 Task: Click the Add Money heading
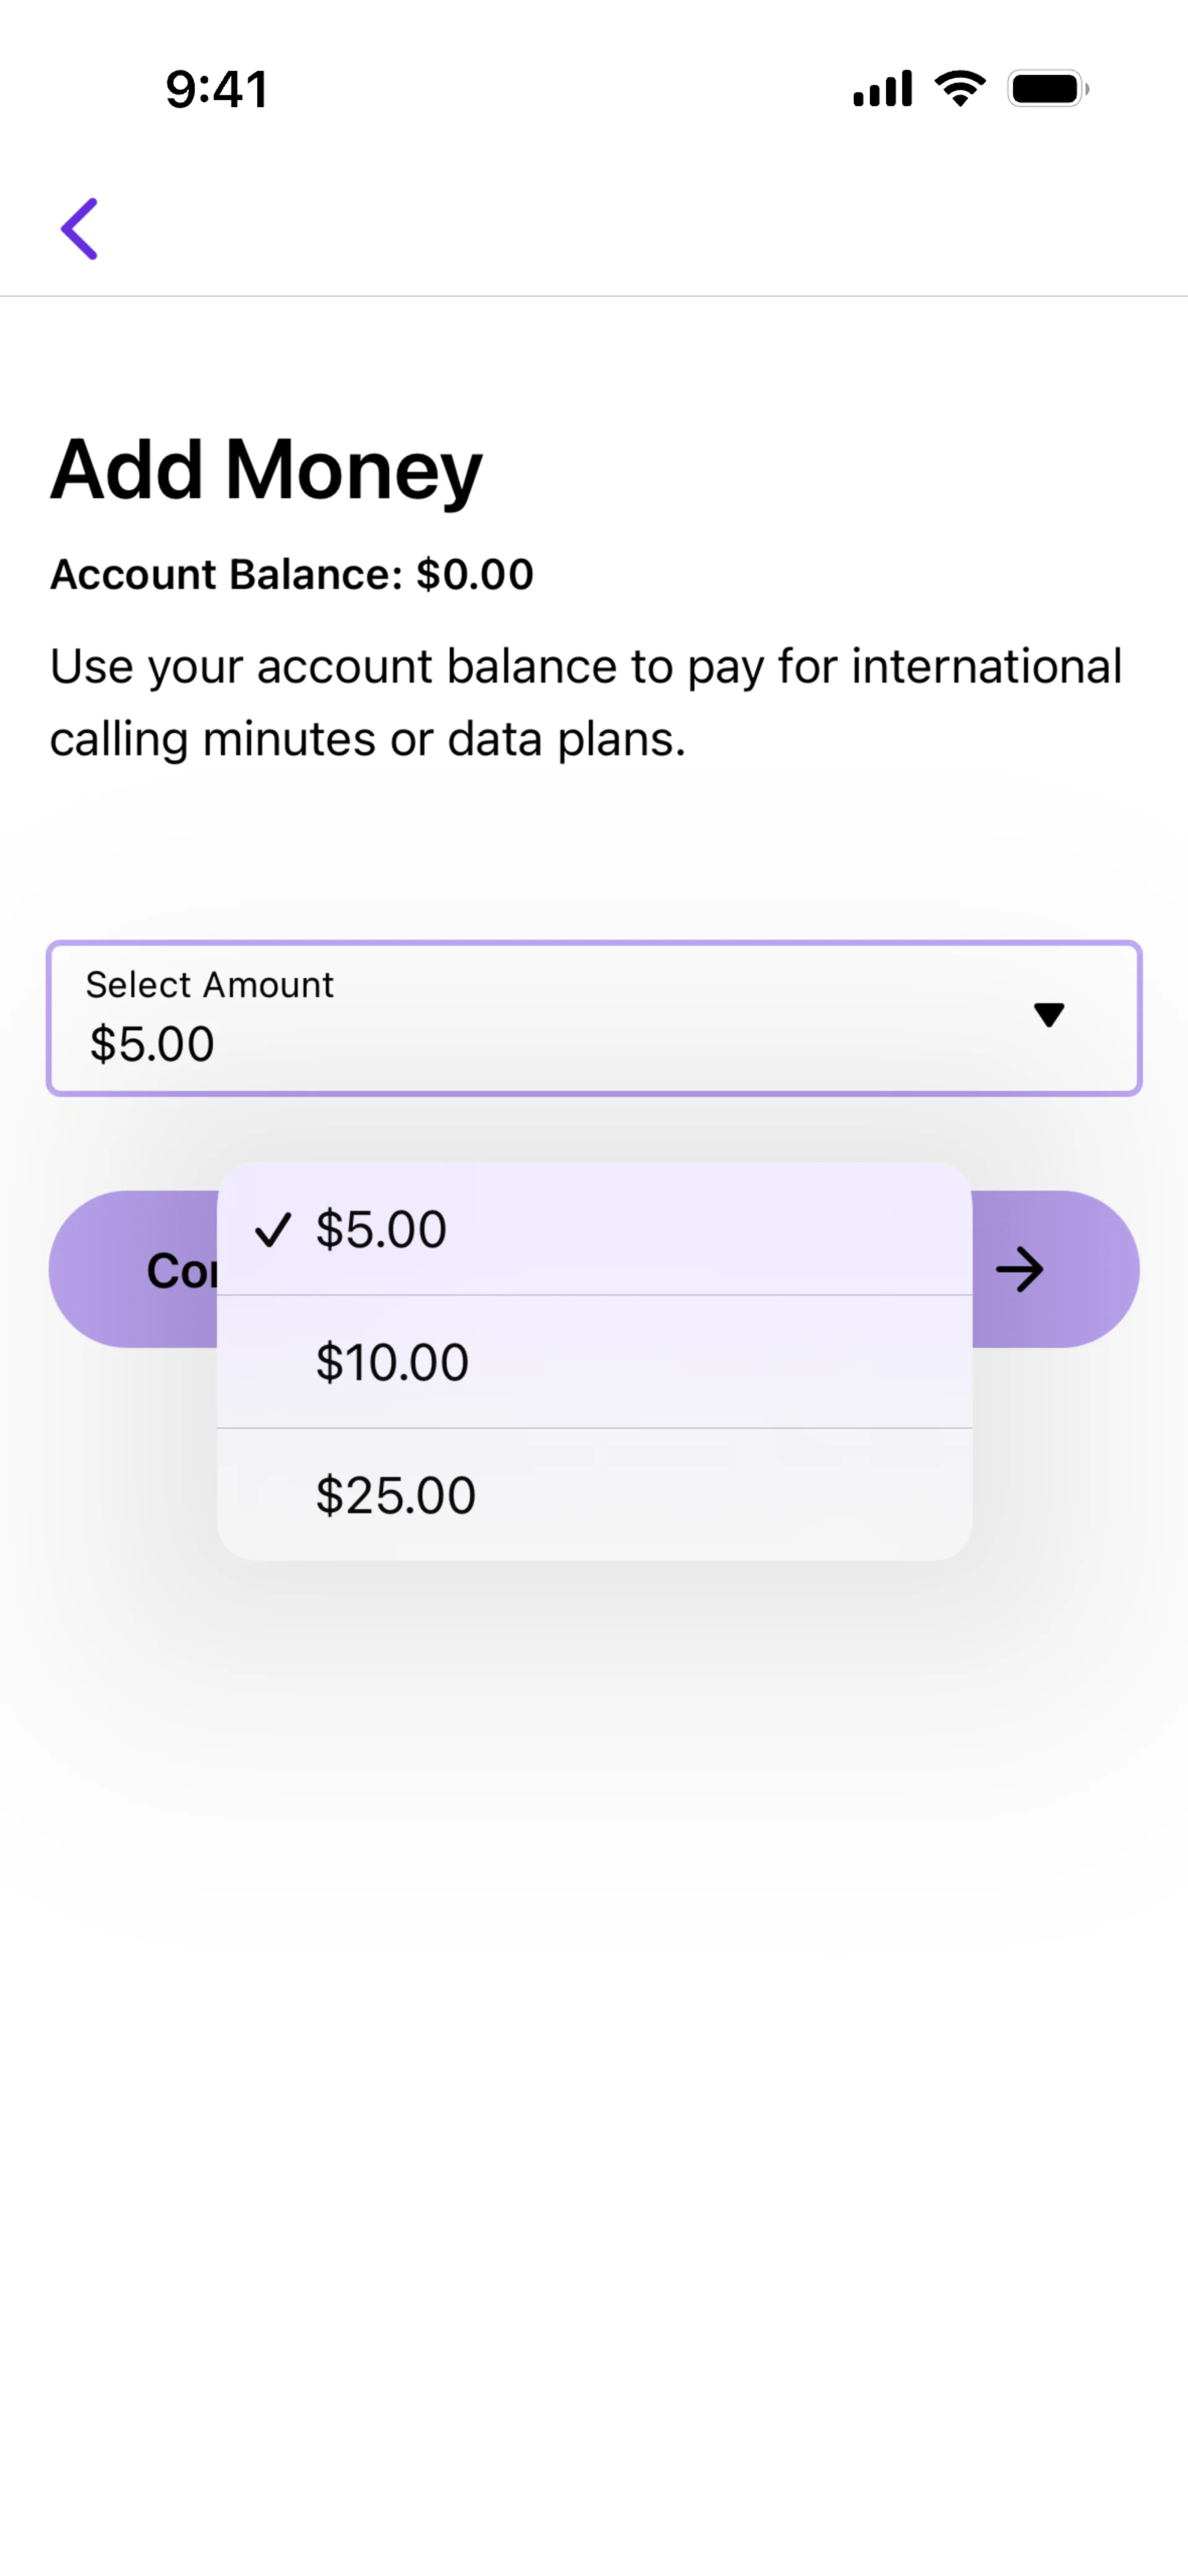266,469
